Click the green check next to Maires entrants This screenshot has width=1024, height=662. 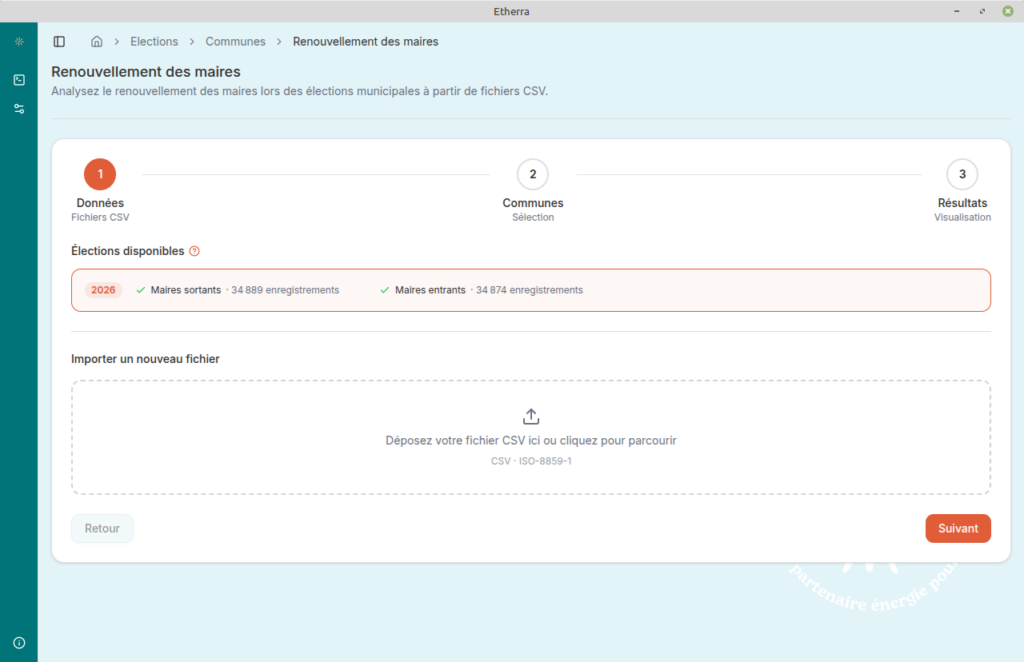[x=385, y=290]
